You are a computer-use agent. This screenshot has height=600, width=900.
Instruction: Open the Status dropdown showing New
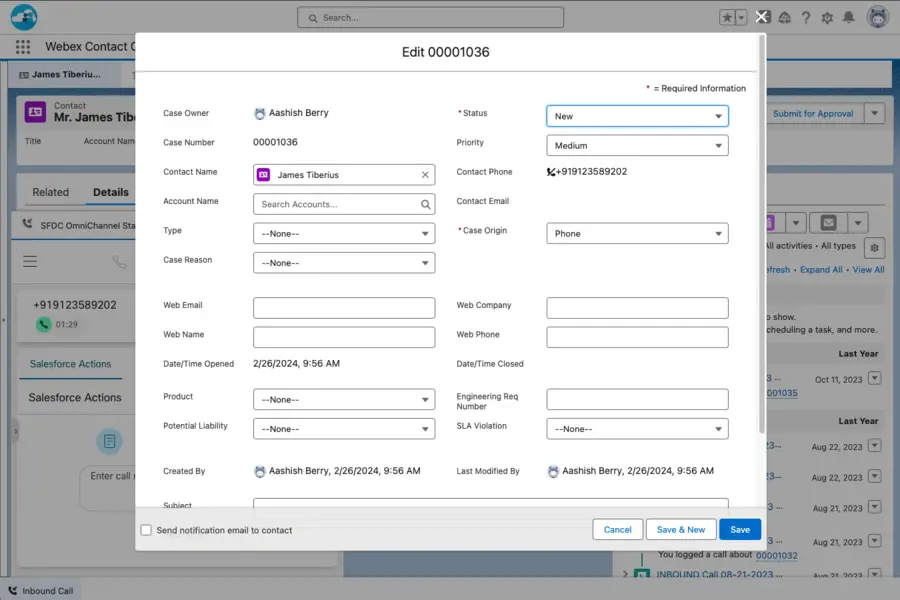[x=637, y=116]
